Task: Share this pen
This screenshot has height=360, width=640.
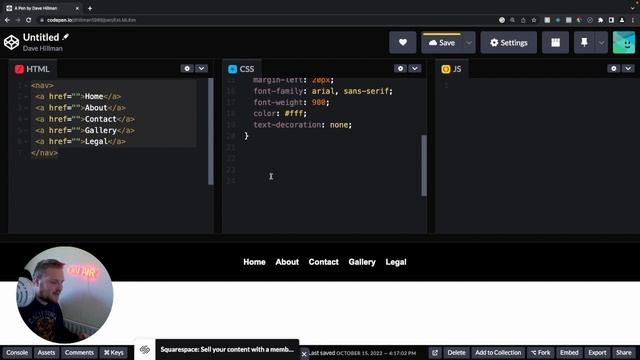Action: (x=624, y=353)
